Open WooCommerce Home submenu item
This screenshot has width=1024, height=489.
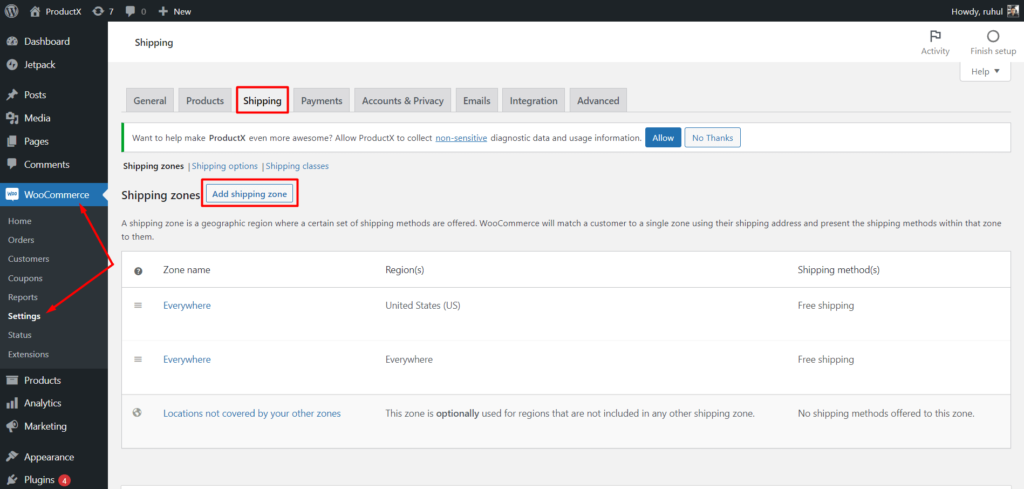pos(20,221)
